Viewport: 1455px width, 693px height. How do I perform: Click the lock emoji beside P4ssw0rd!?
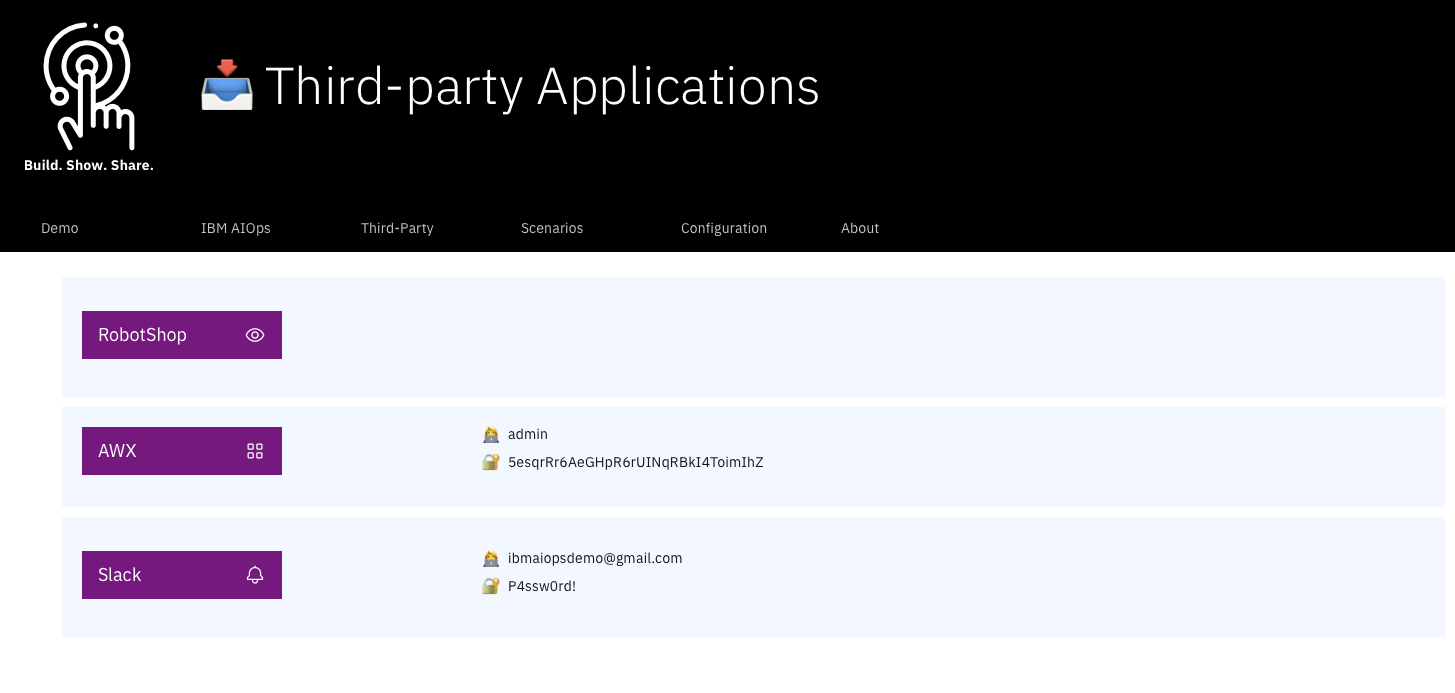click(x=491, y=586)
